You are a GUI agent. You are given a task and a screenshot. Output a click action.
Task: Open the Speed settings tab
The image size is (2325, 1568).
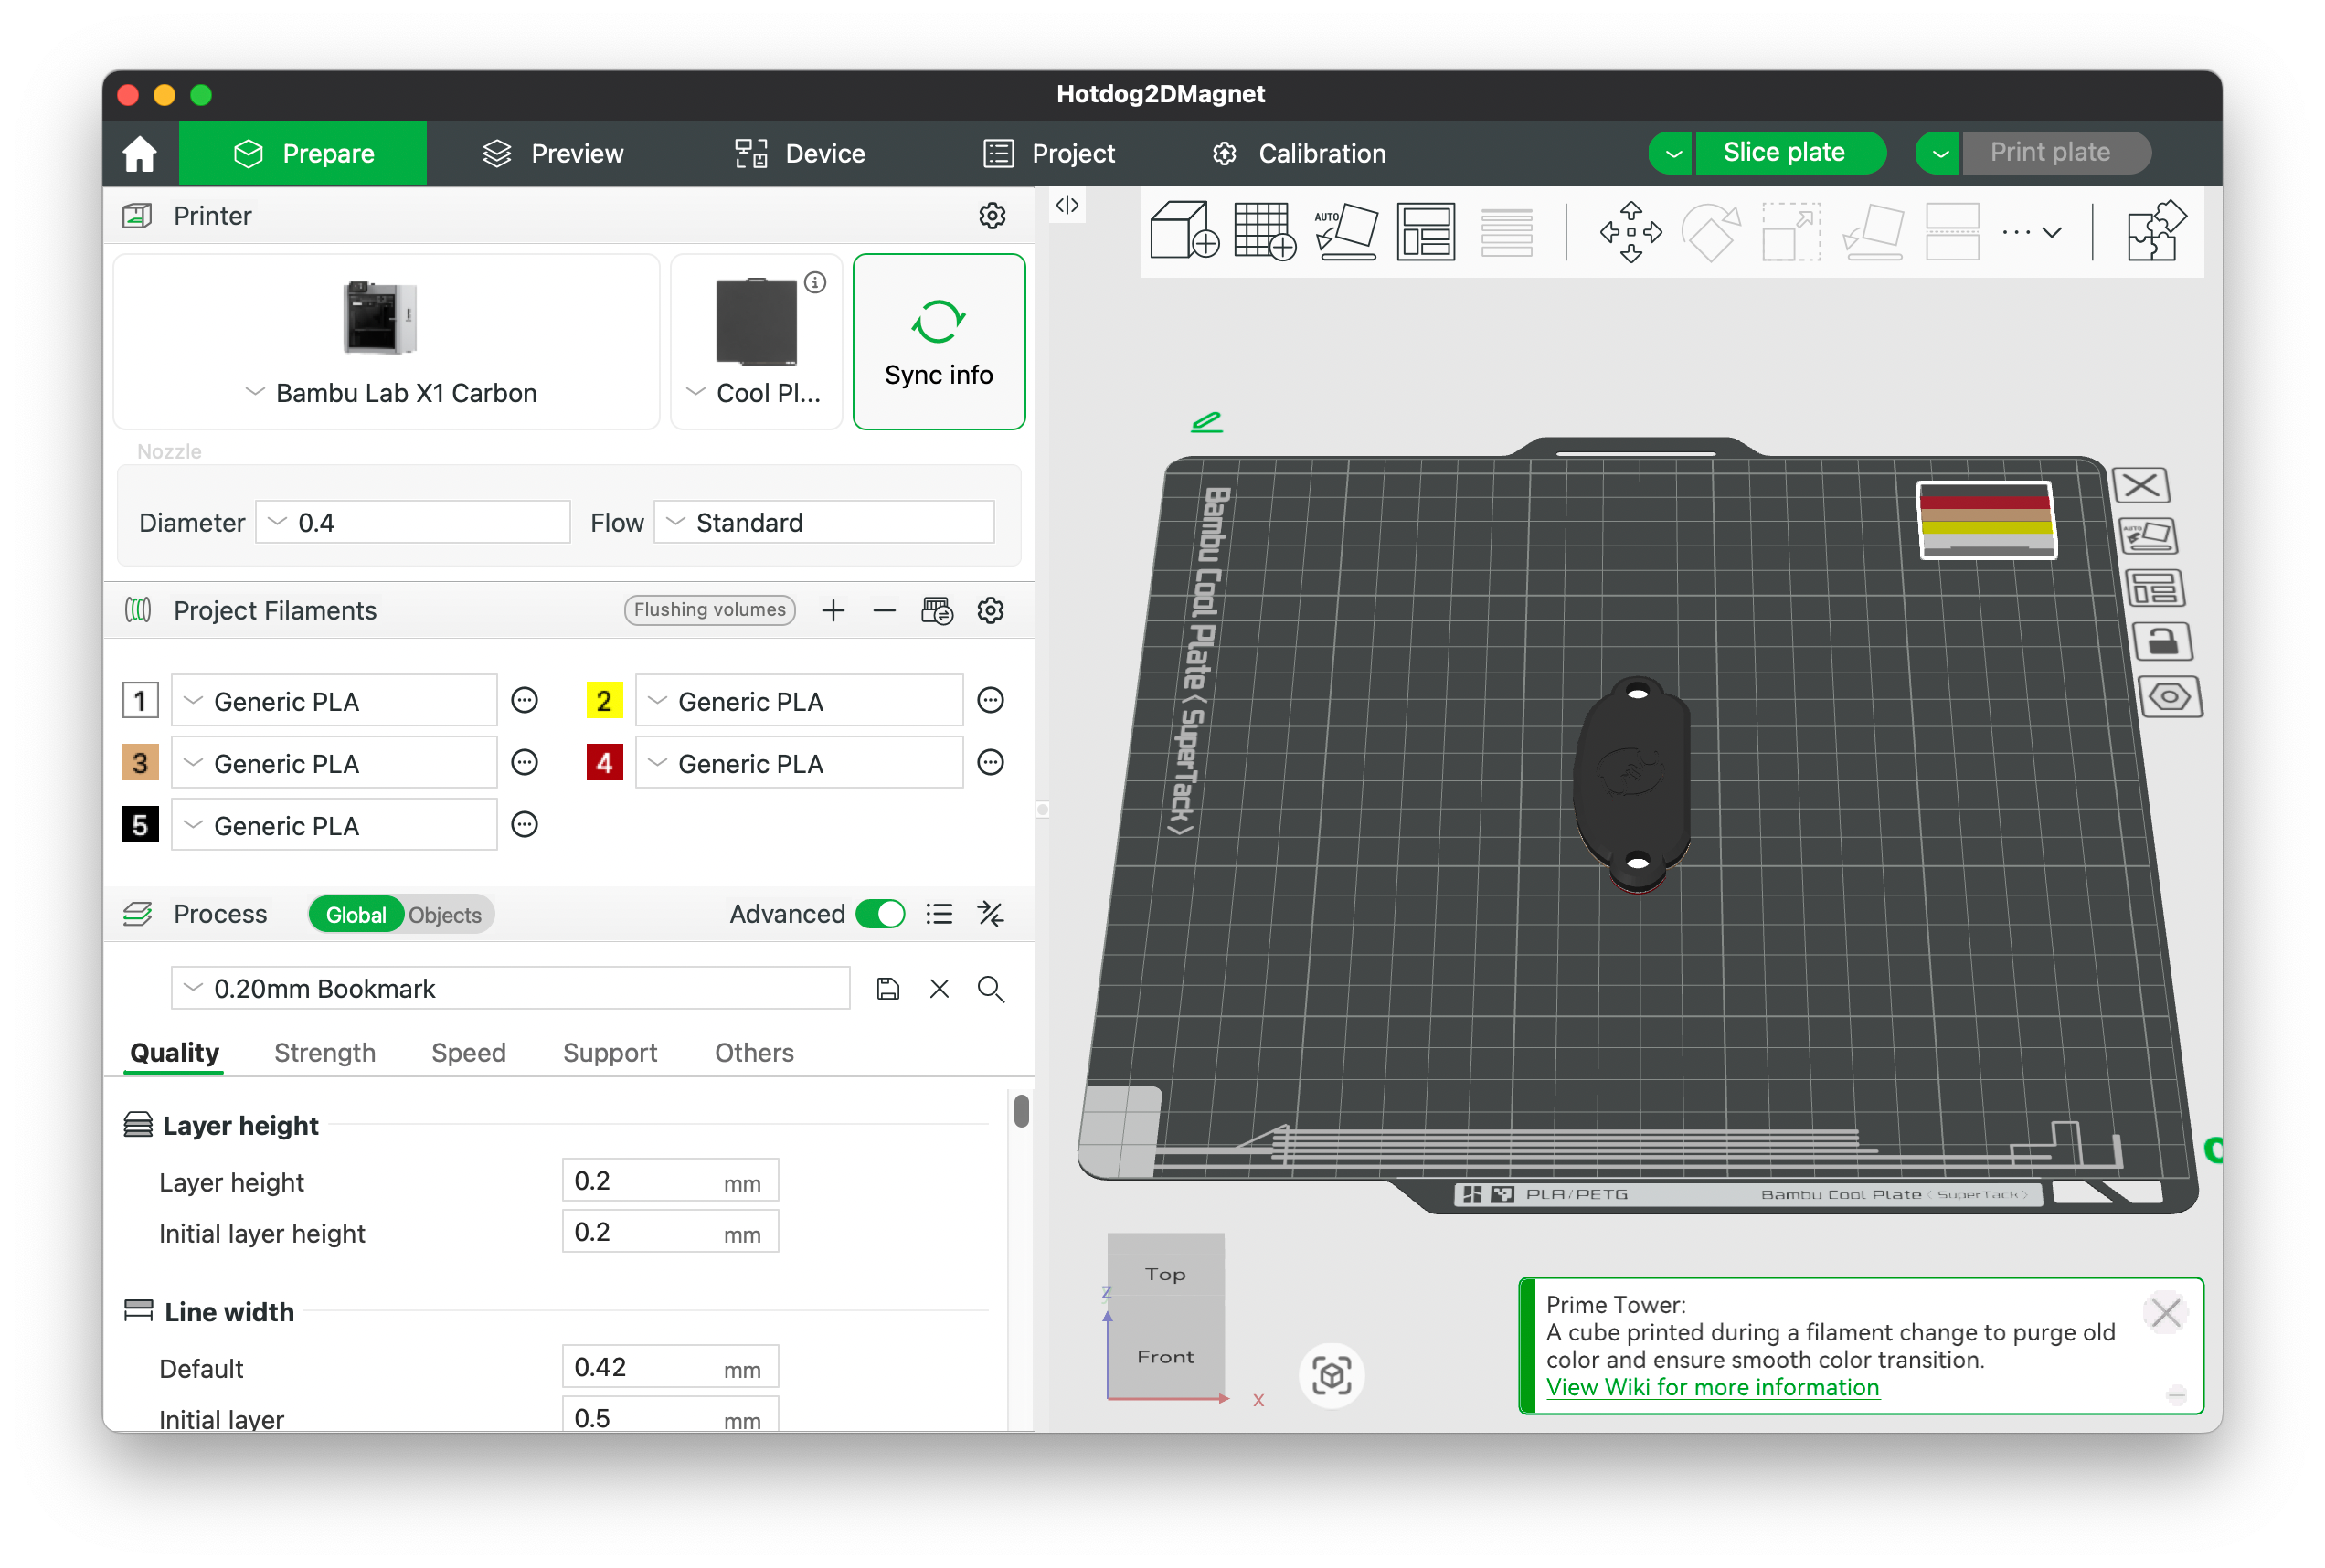click(x=468, y=1053)
